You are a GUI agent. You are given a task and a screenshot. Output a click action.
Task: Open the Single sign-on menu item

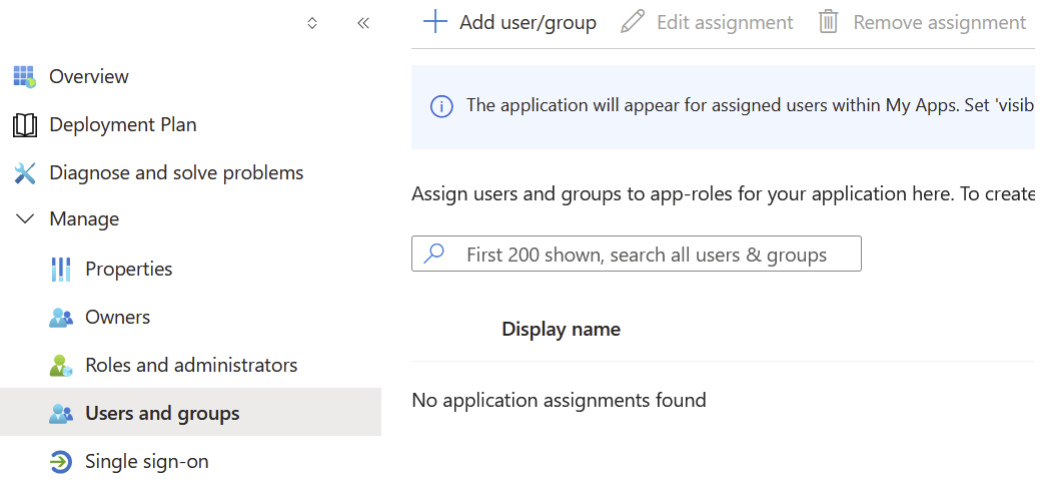click(x=146, y=462)
